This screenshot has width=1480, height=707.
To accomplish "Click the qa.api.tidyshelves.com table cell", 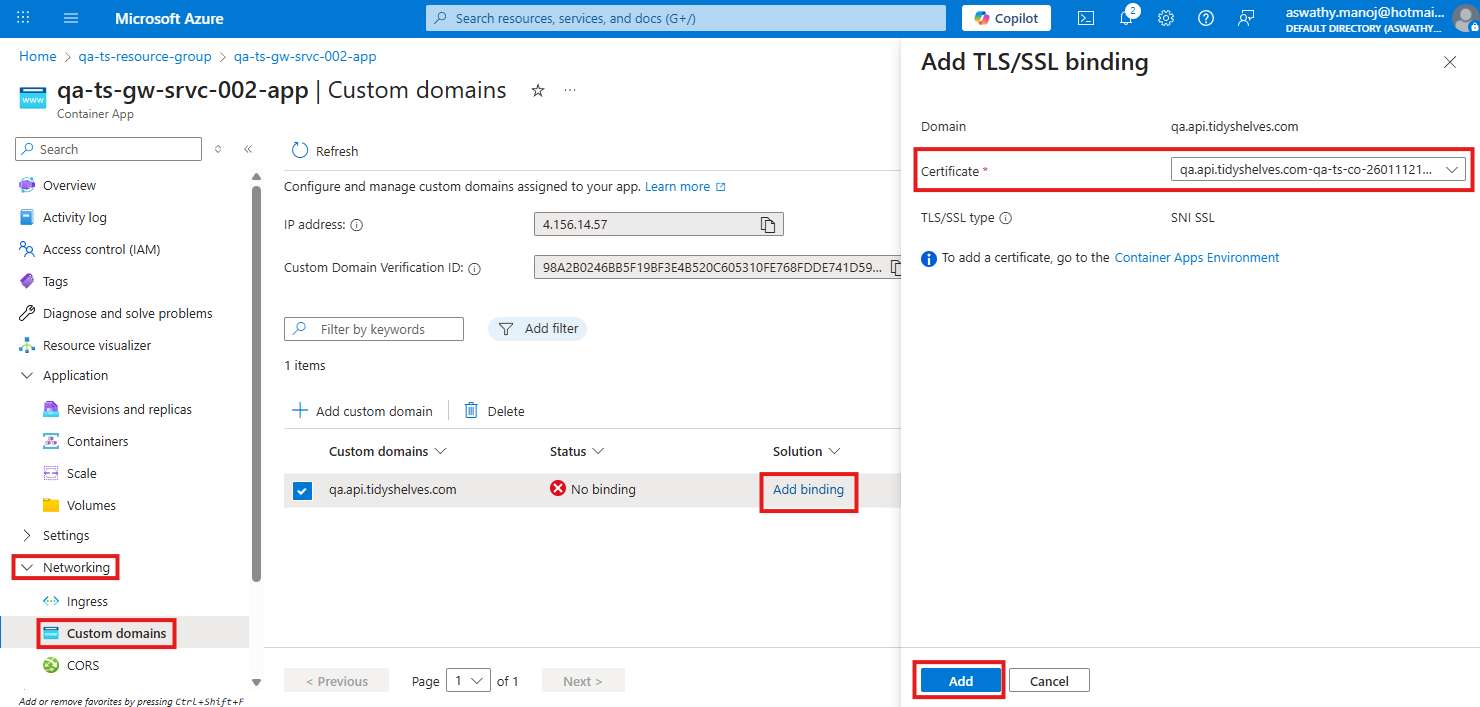I will [x=393, y=490].
